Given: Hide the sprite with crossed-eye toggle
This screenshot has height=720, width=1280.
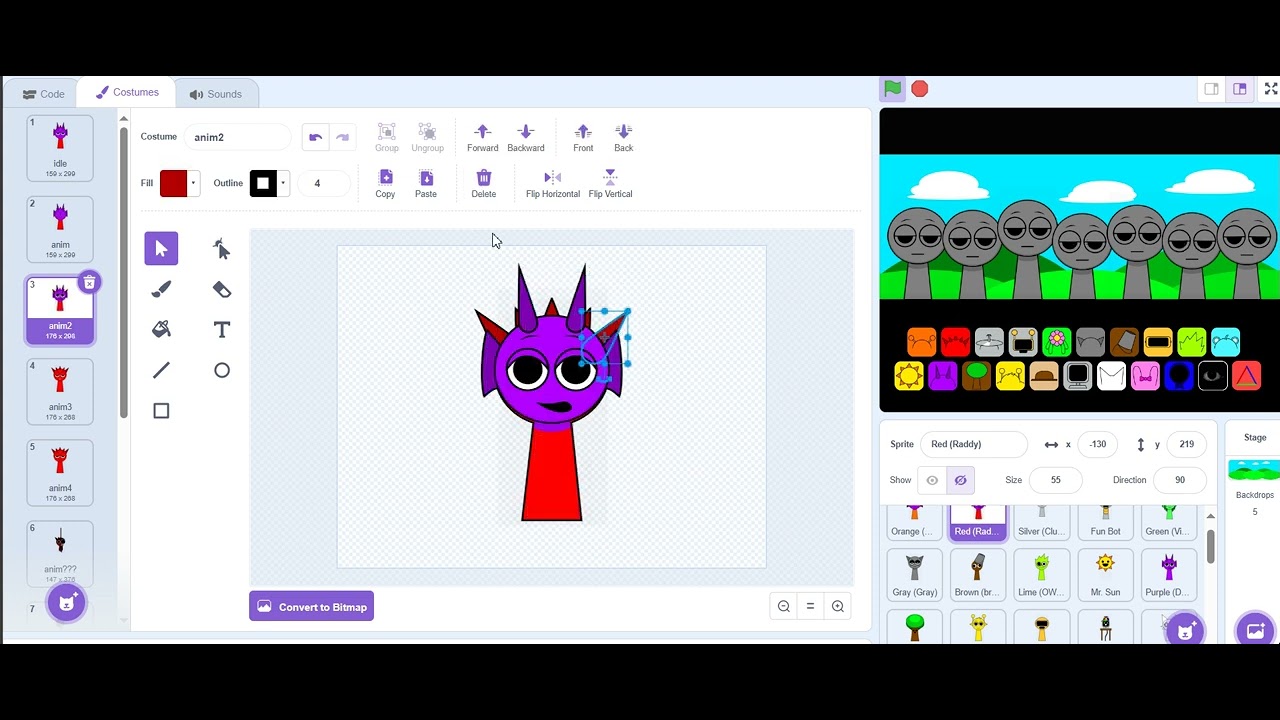Looking at the screenshot, I should [960, 480].
